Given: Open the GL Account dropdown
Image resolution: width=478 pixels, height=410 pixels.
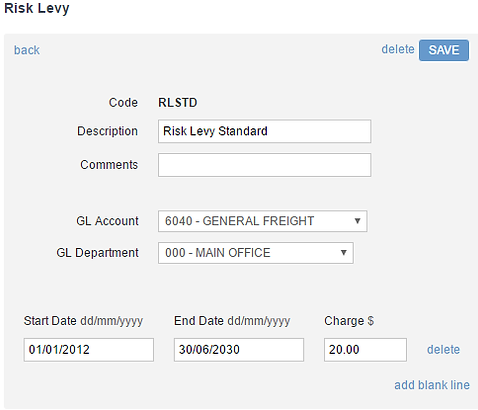Looking at the screenshot, I should pos(262,221).
